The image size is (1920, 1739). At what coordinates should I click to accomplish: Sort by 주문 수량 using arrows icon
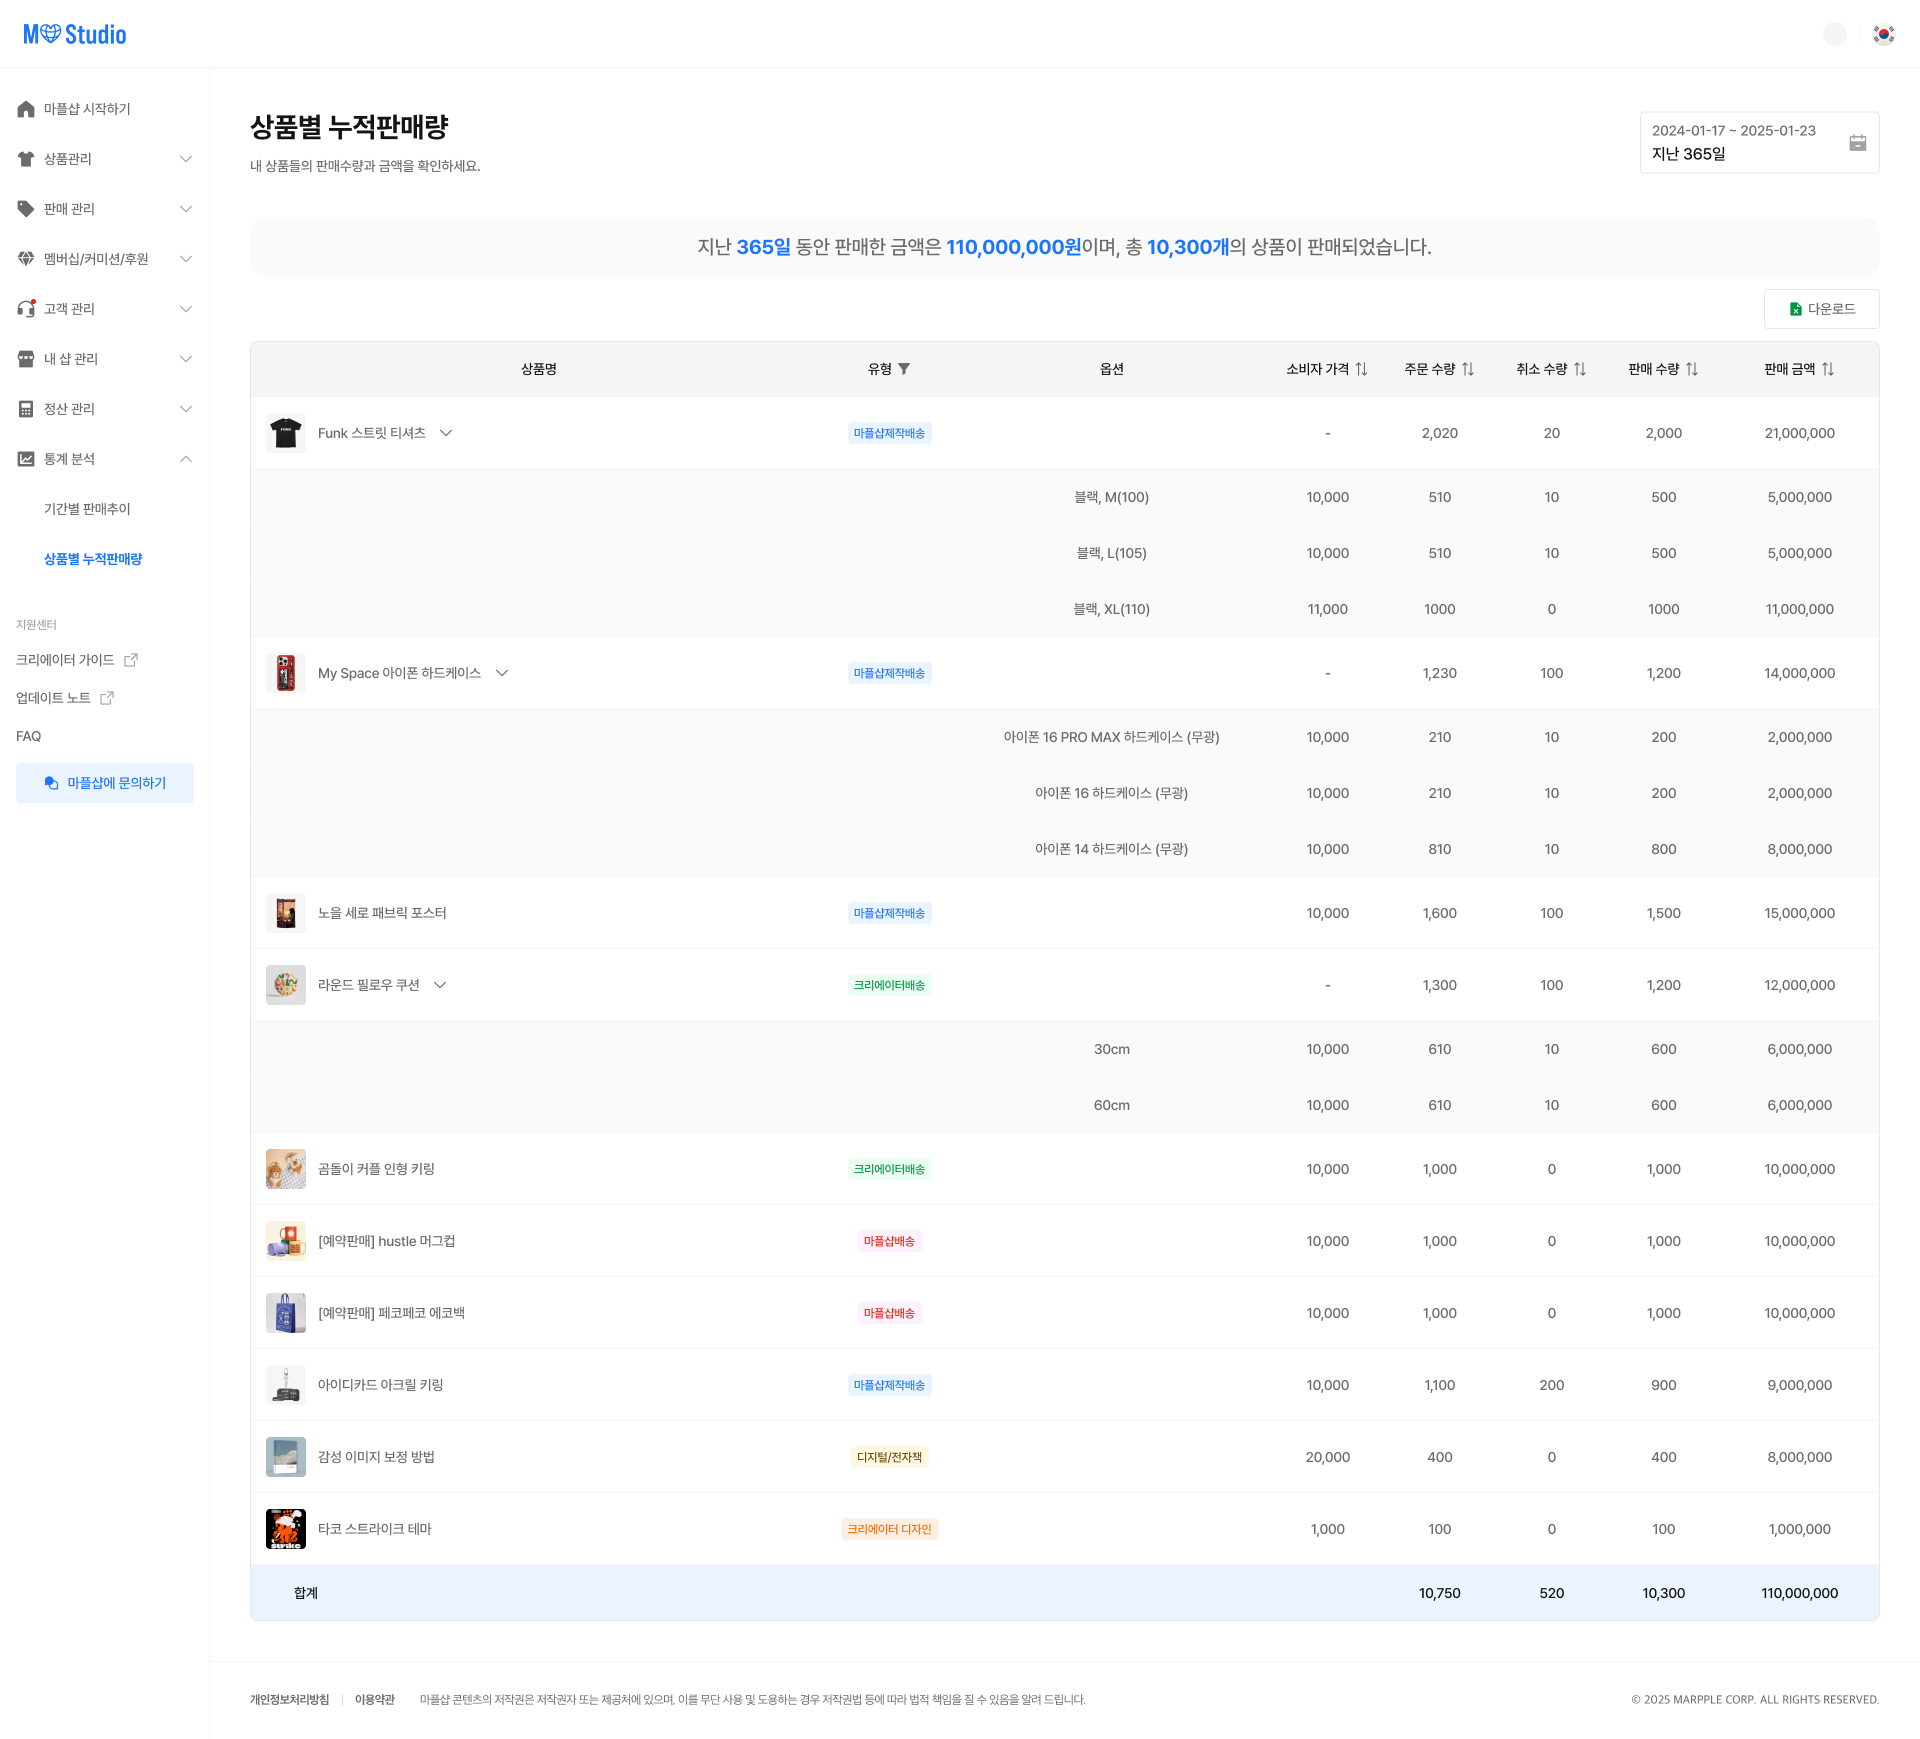(x=1467, y=369)
